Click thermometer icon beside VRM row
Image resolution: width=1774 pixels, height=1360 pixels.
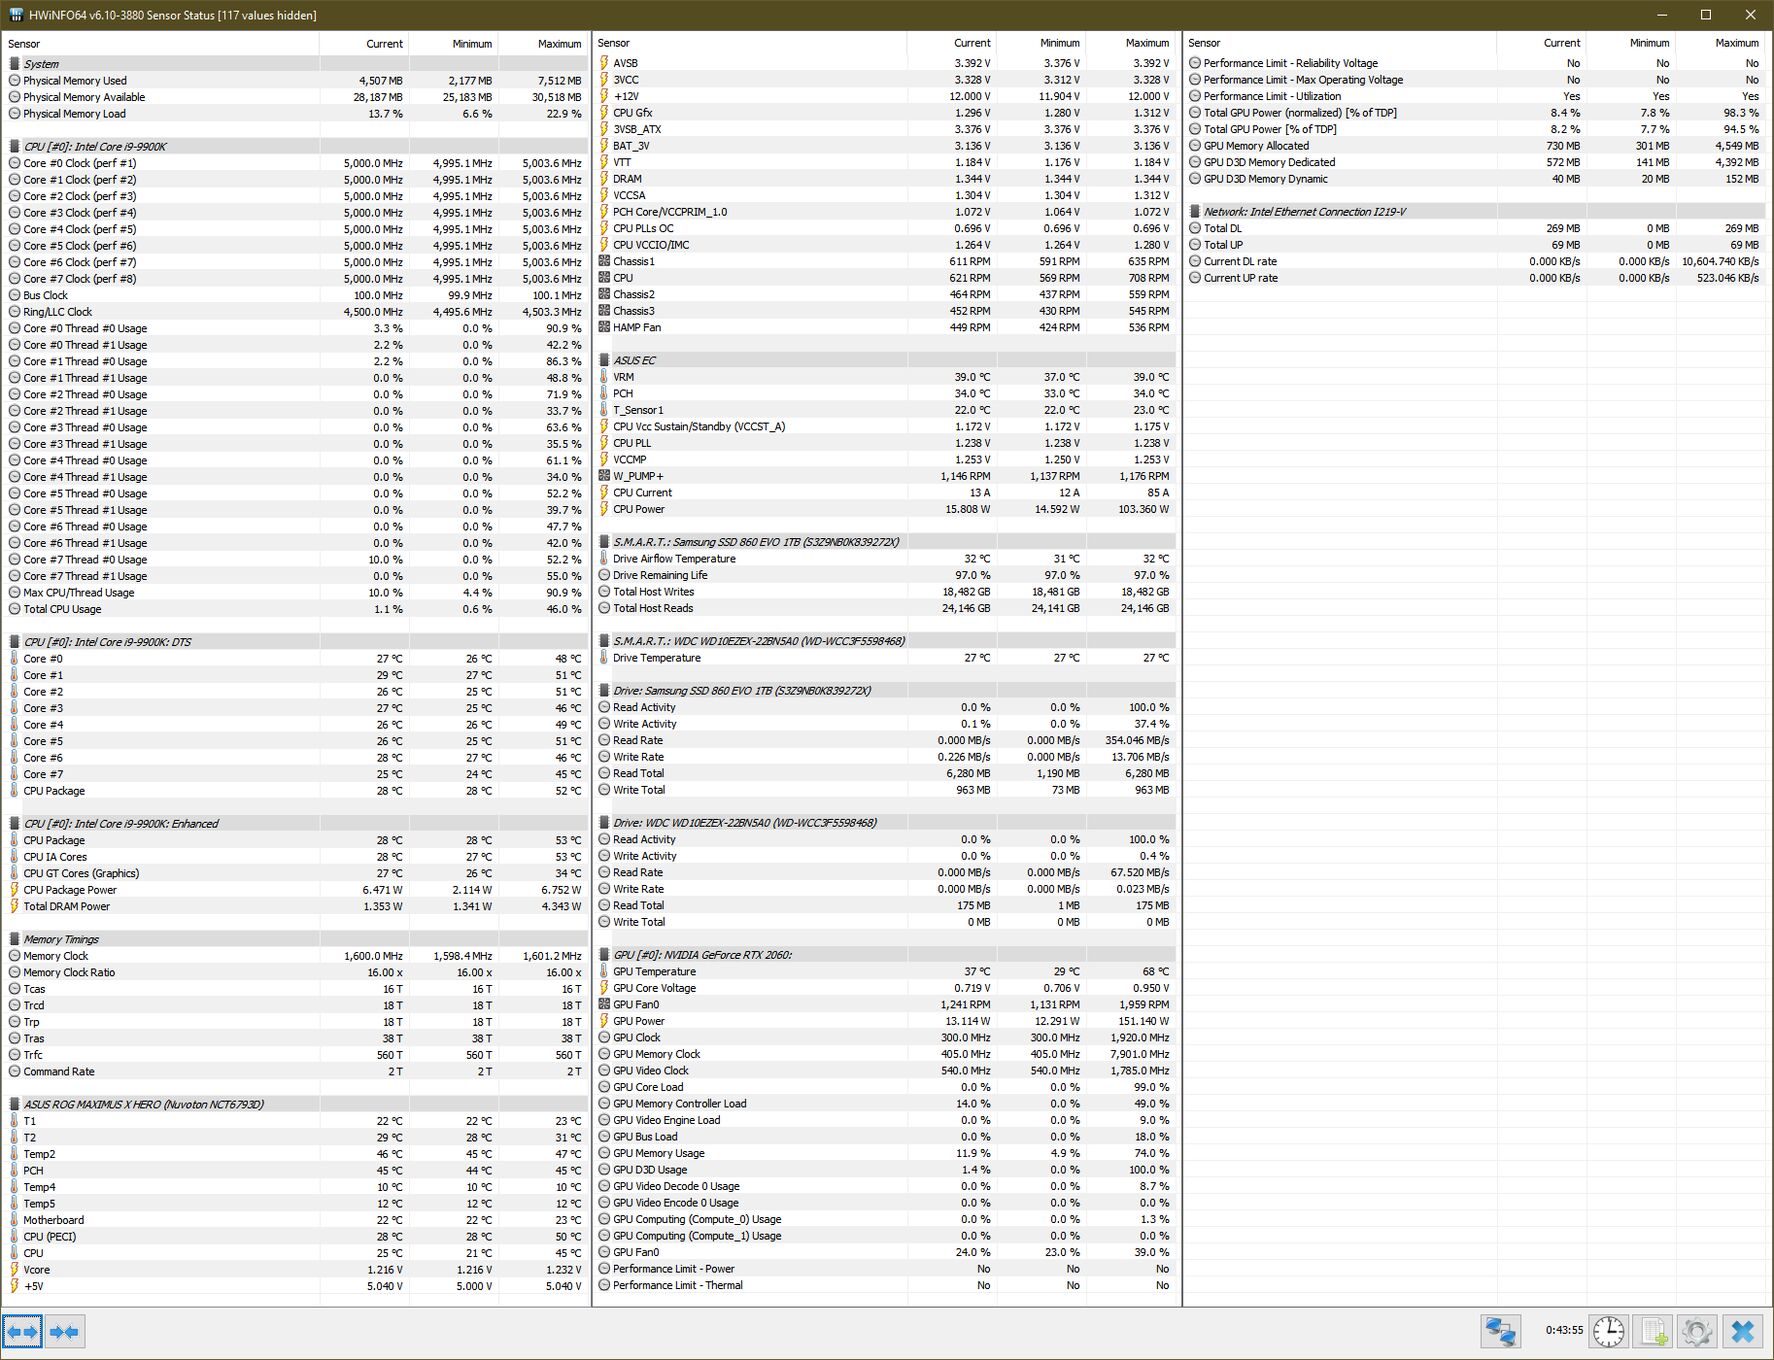604,377
